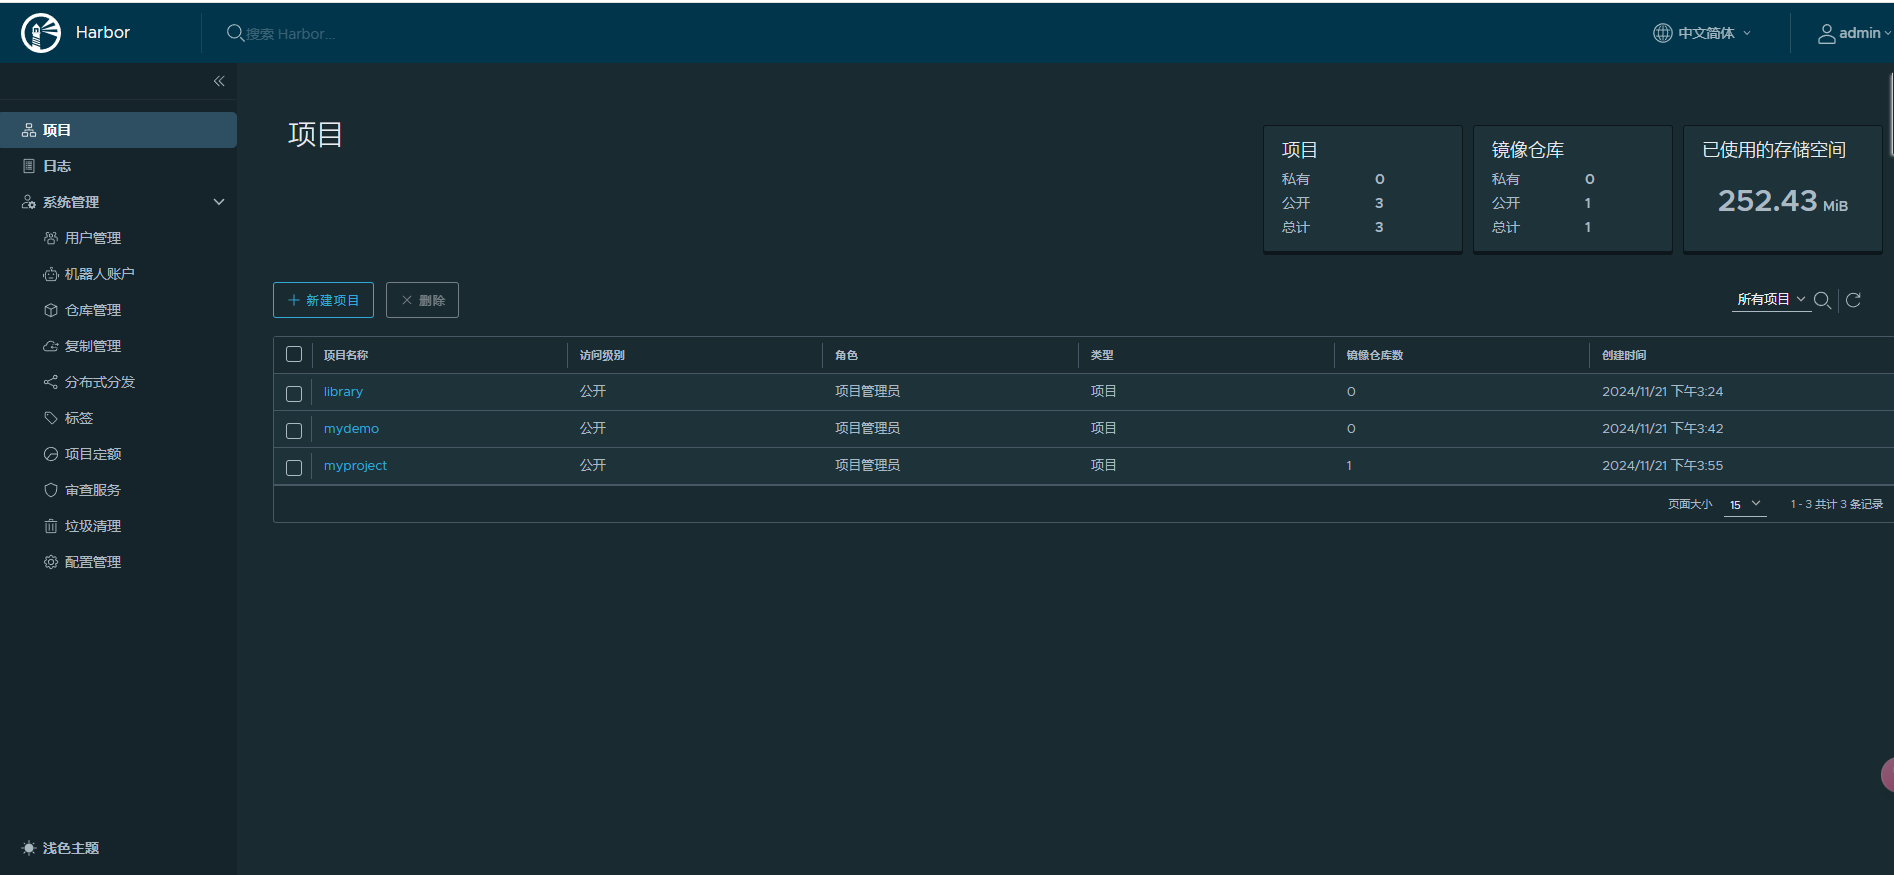Viewport: 1894px width, 875px height.
Task: Open the library project link
Action: pos(343,392)
